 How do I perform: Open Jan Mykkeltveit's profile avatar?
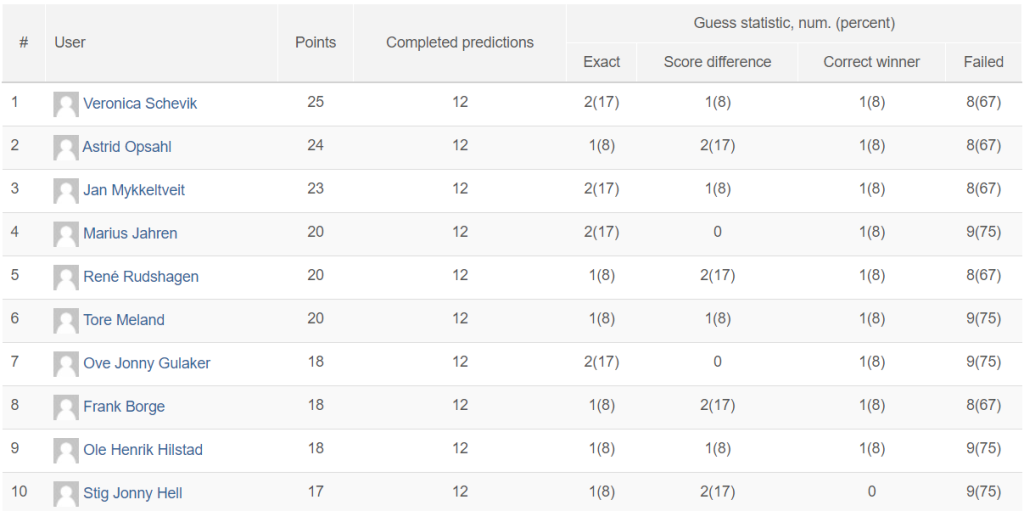click(66, 191)
